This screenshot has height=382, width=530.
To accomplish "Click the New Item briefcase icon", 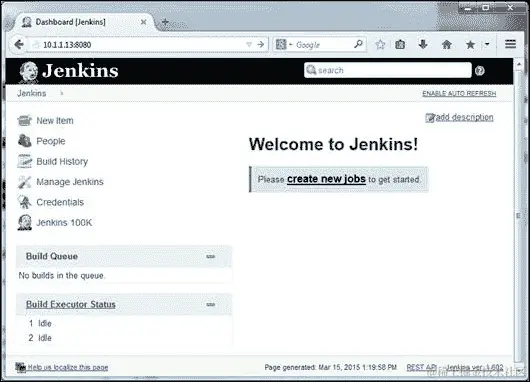I will 24,120.
